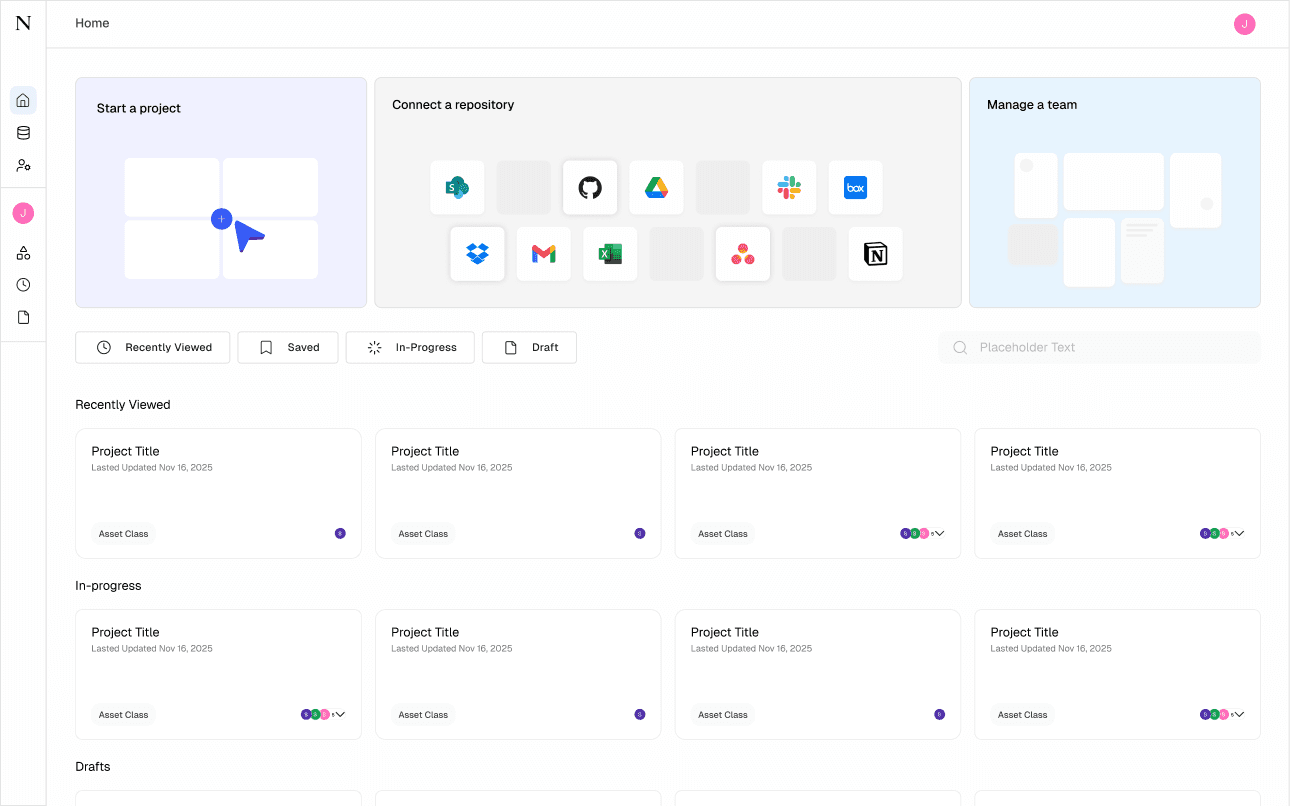Open the third project card under In-progress

tap(818, 674)
